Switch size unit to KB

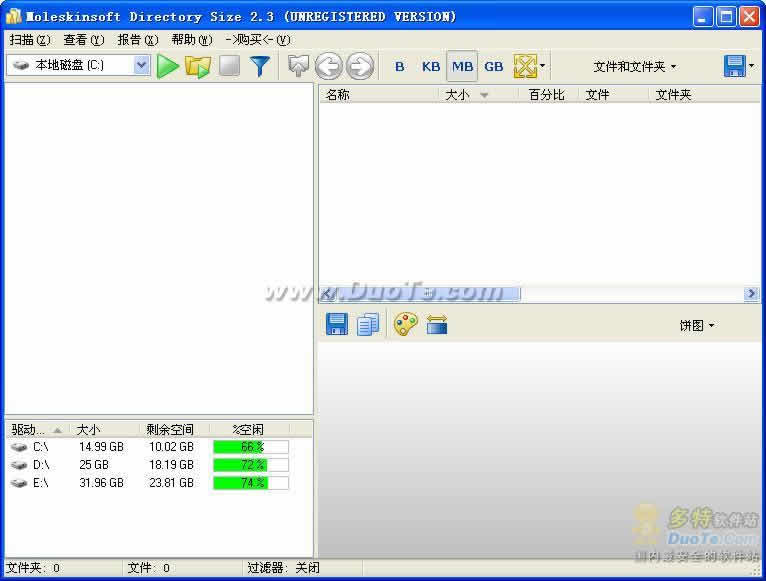pyautogui.click(x=431, y=66)
